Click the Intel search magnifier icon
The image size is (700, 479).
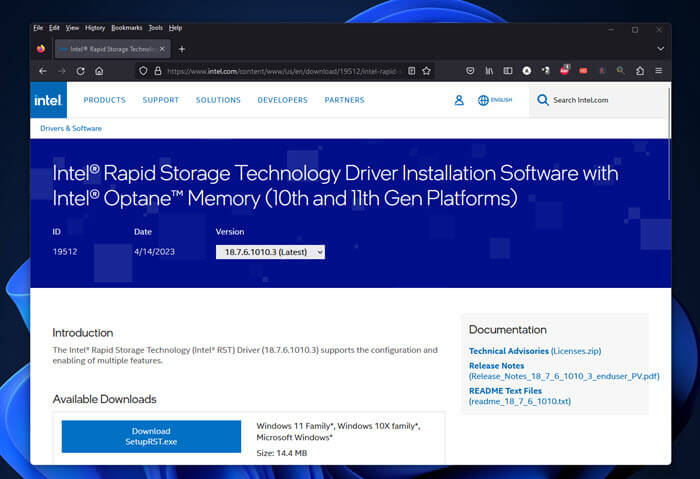click(x=542, y=100)
